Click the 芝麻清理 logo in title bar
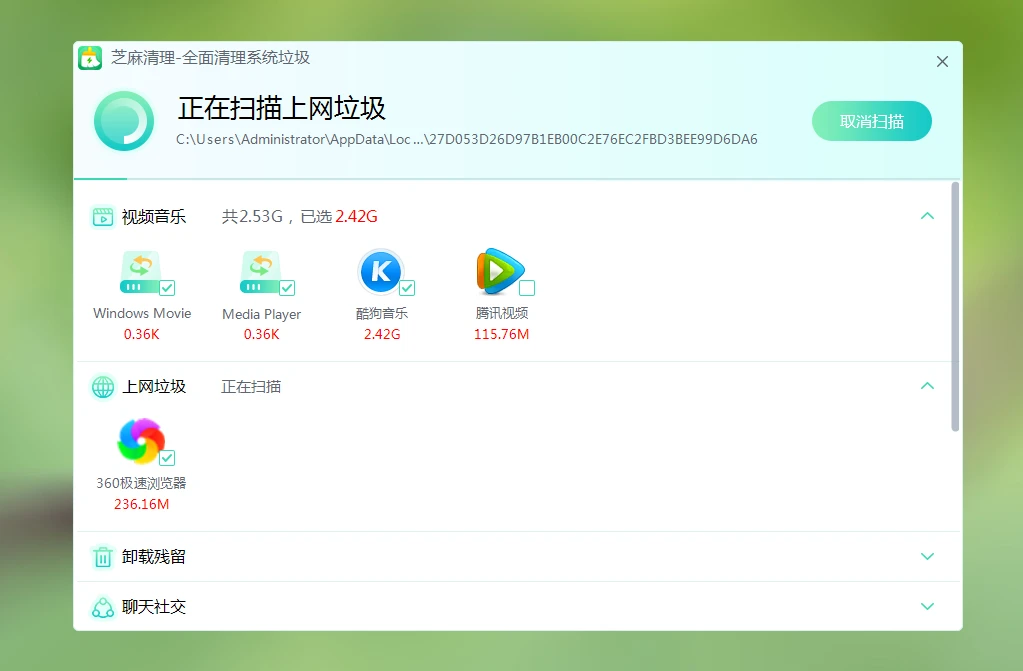This screenshot has height=671, width=1023. pyautogui.click(x=90, y=58)
